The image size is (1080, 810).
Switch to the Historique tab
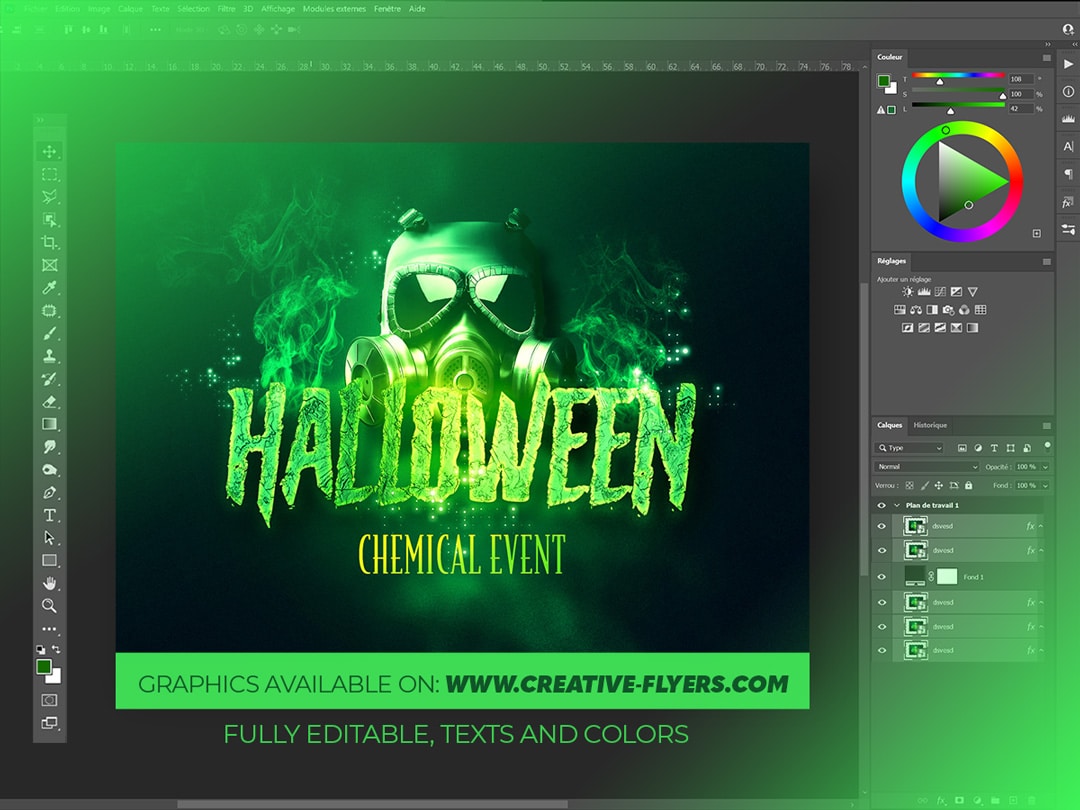[929, 425]
